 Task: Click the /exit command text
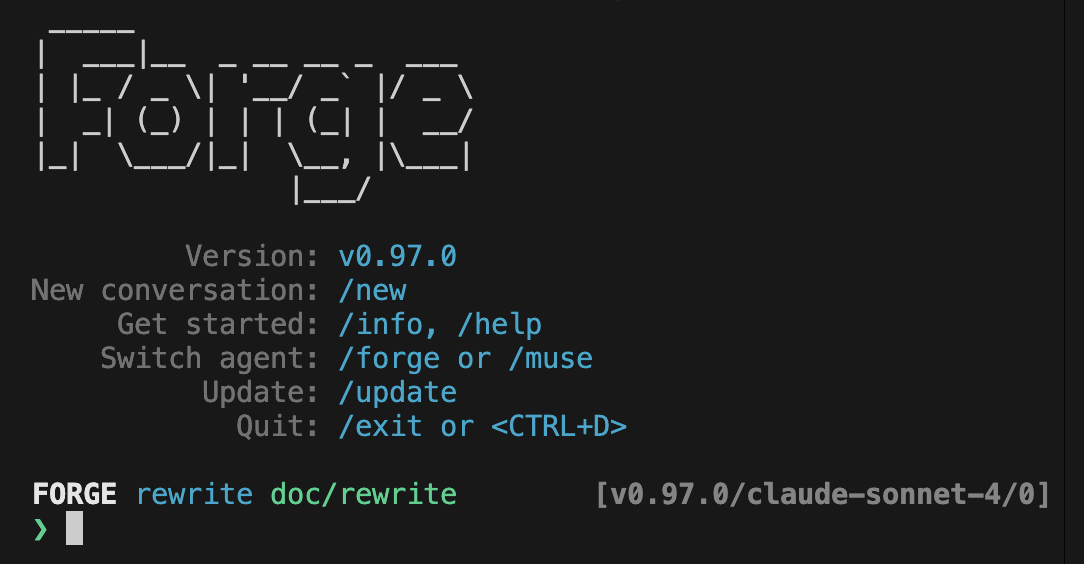[x=380, y=426]
